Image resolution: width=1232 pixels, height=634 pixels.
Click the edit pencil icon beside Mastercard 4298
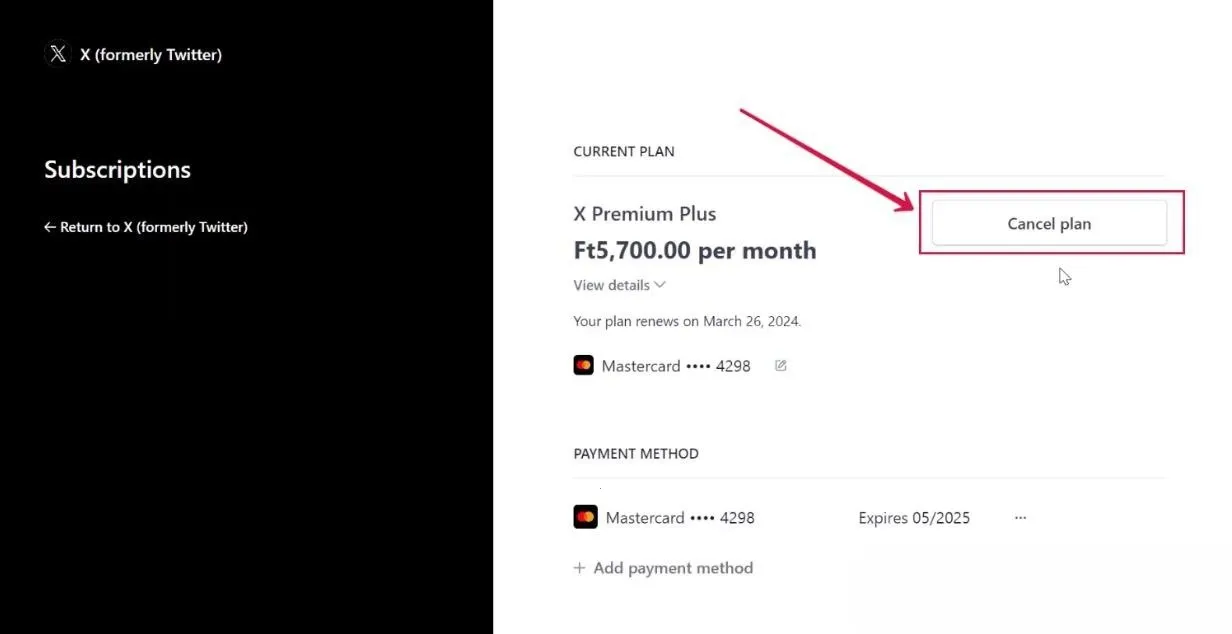pyautogui.click(x=781, y=366)
